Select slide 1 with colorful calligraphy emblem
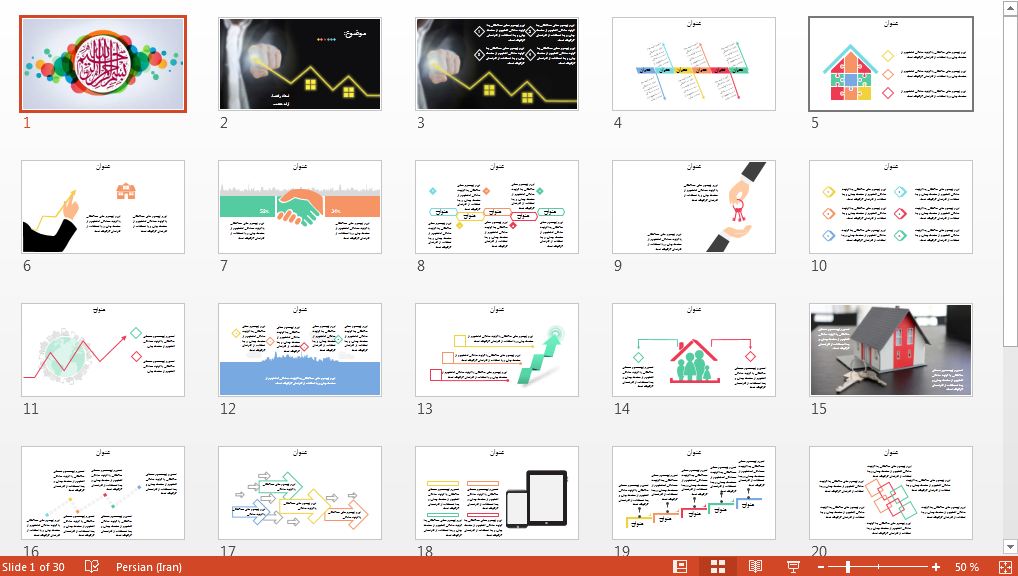The image size is (1018, 576). [103, 64]
